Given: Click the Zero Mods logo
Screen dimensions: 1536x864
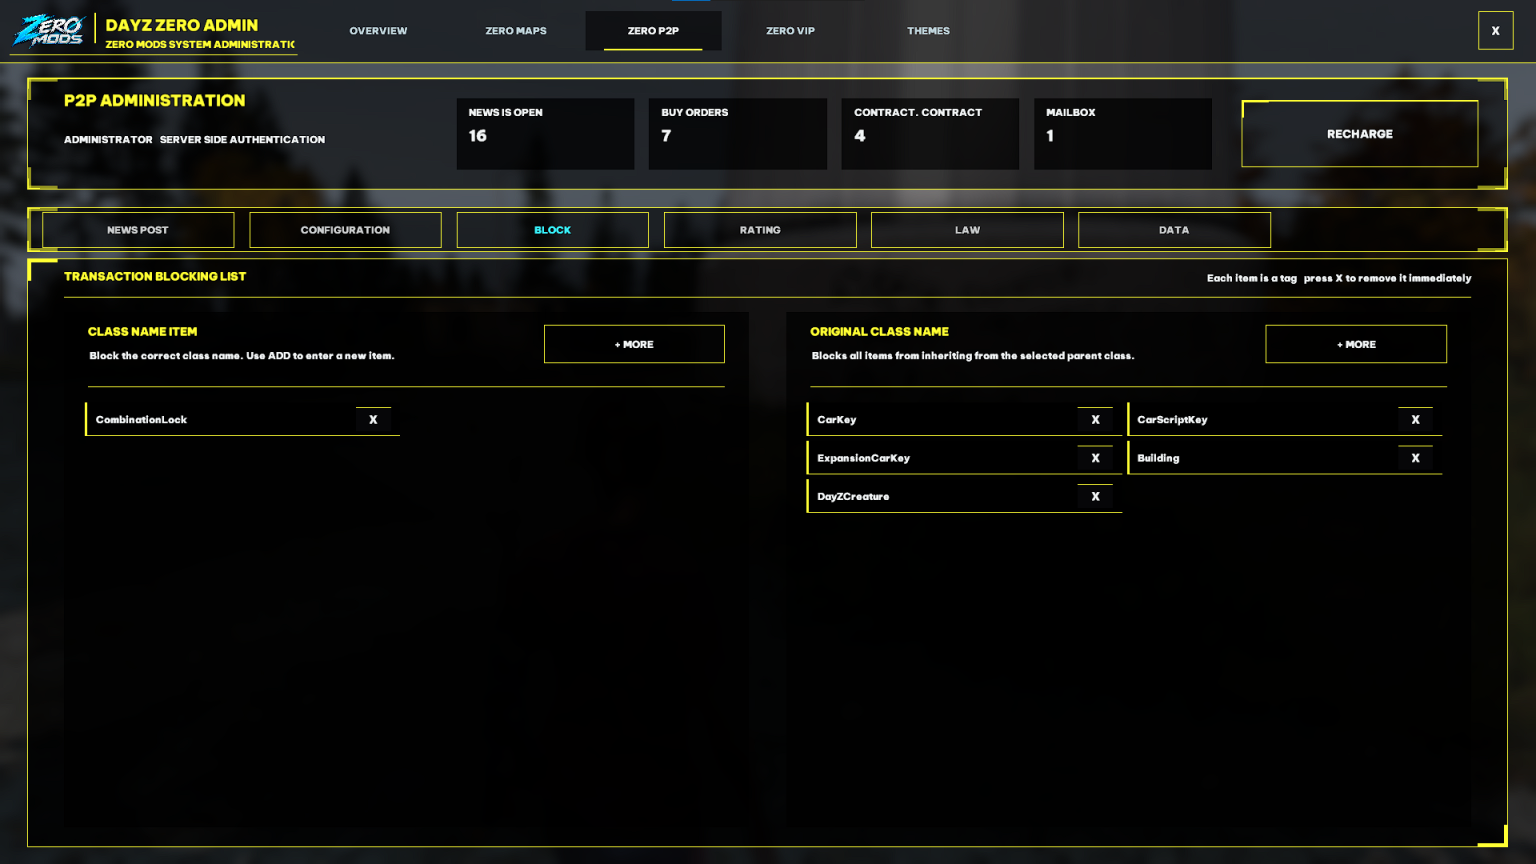Looking at the screenshot, I should point(48,31).
